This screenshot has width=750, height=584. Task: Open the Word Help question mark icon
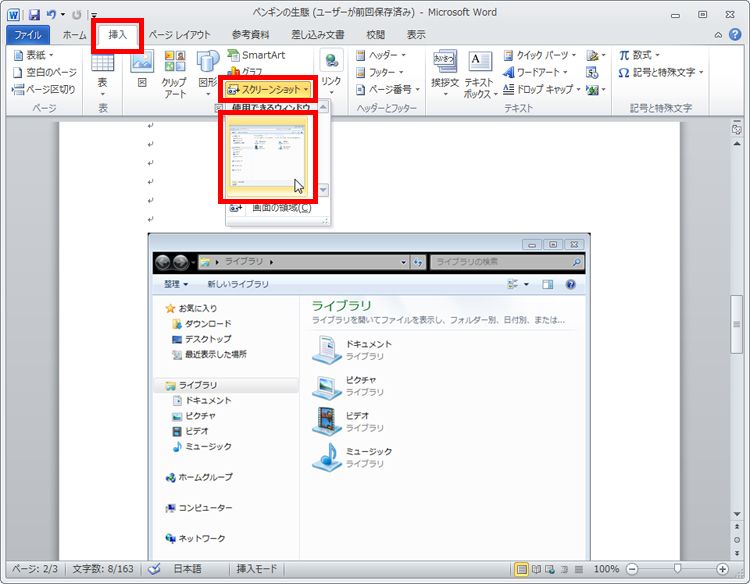pyautogui.click(x=735, y=34)
